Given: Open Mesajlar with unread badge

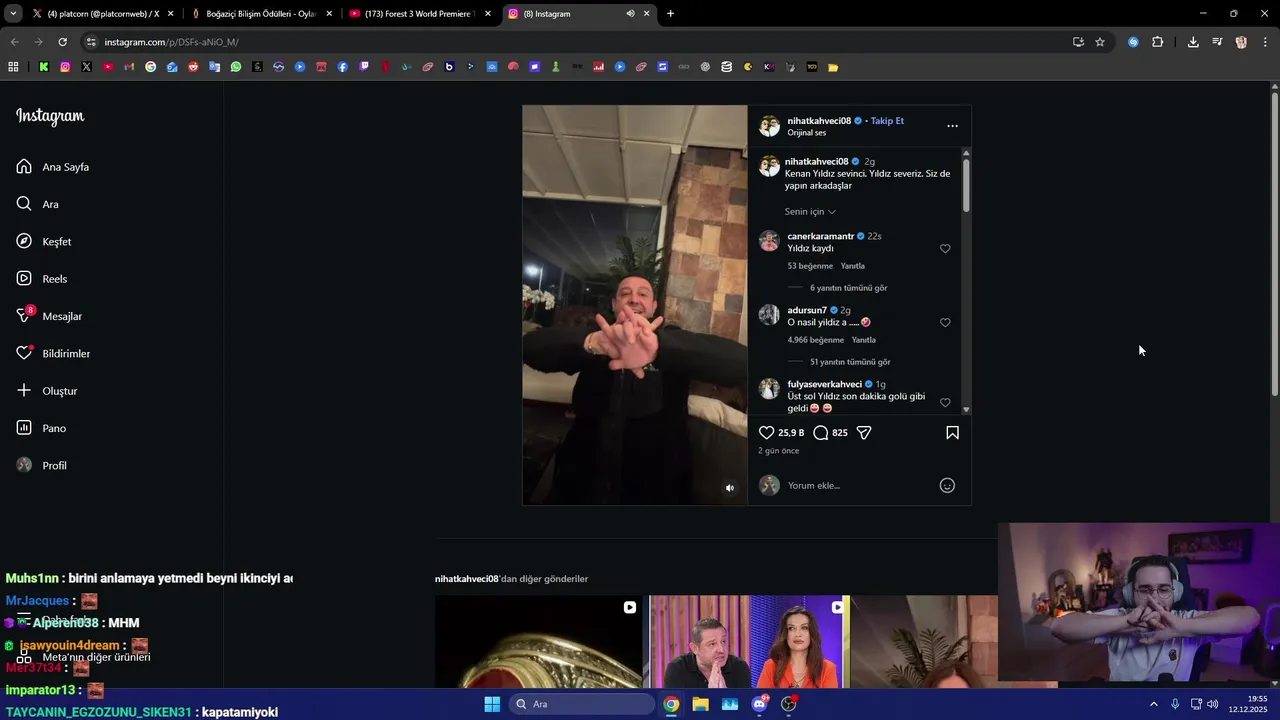Looking at the screenshot, I should pyautogui.click(x=49, y=316).
